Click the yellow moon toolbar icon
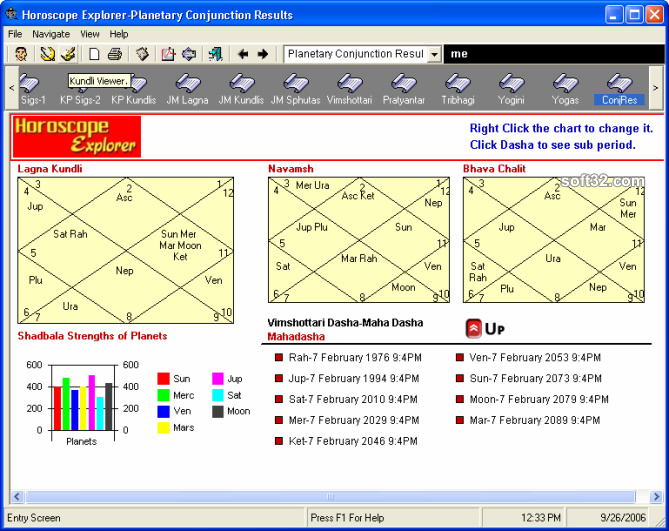The height and width of the screenshot is (531, 669). 47,54
